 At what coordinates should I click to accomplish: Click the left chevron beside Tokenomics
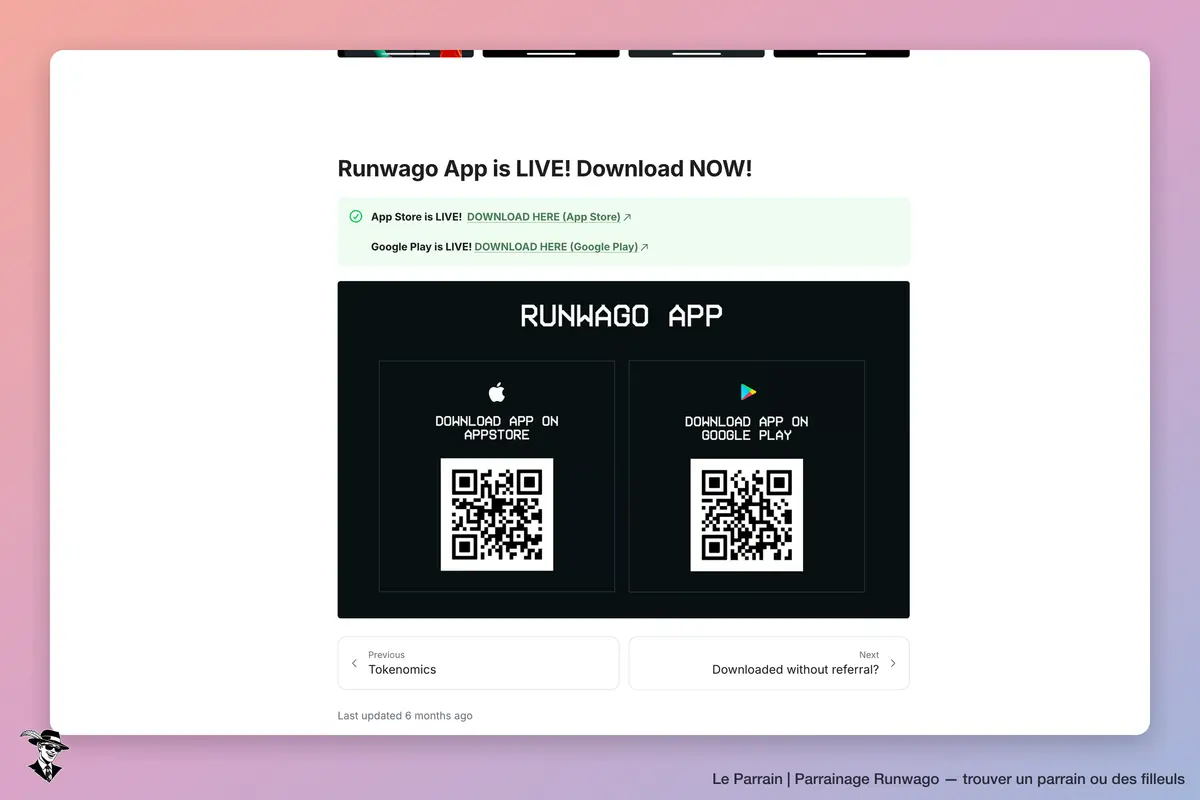point(354,663)
